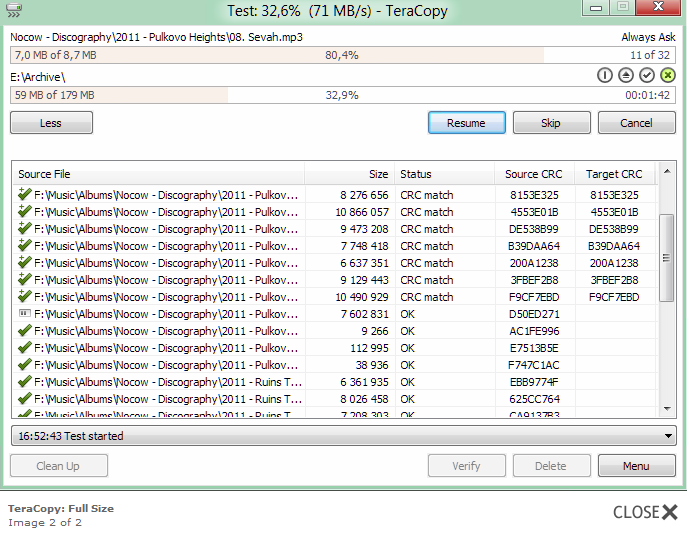Viewport: 687px width, 537px height.
Task: Sort list by Status column header
Action: 444,174
